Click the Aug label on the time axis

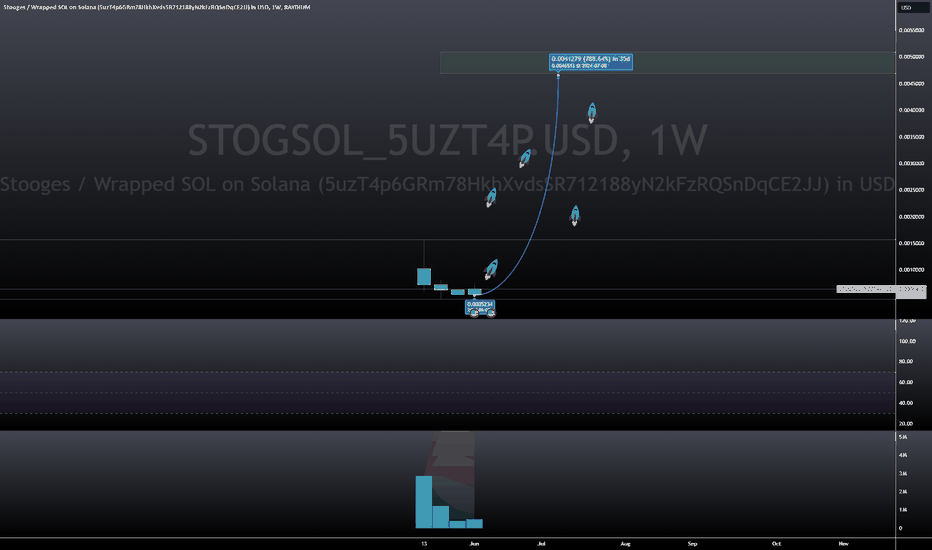(x=625, y=543)
